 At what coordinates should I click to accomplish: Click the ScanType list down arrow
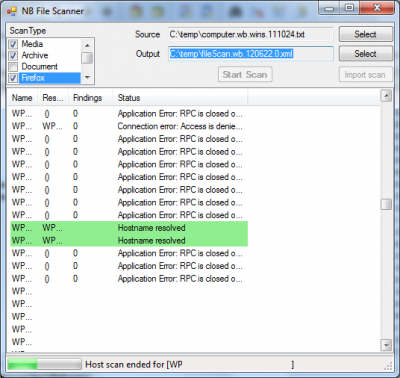click(87, 77)
